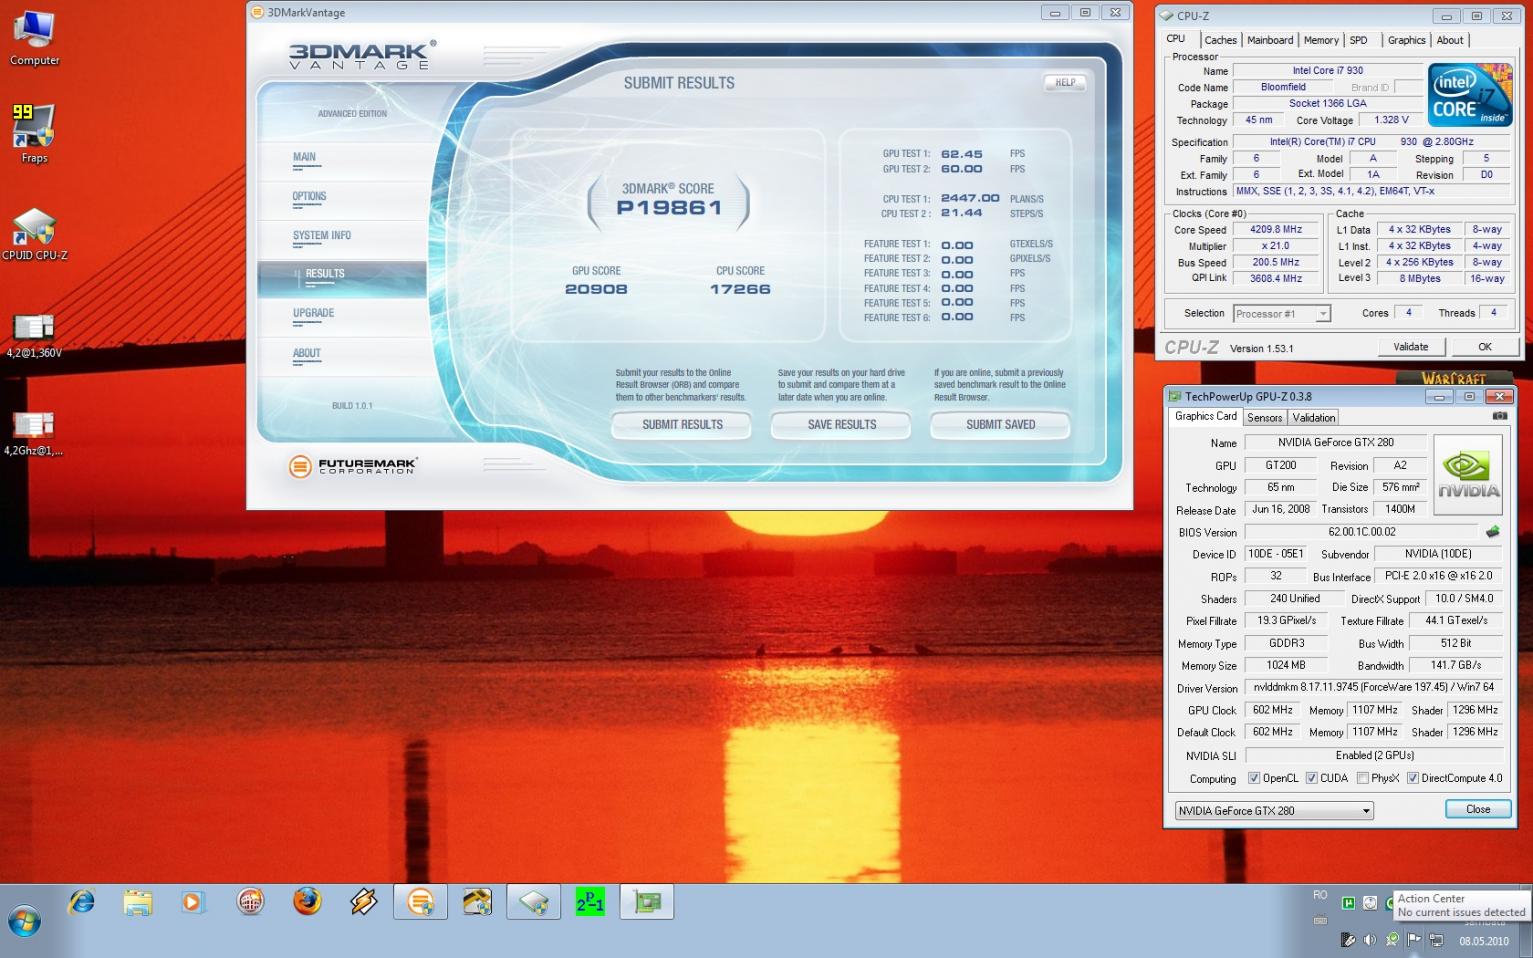The image size is (1533, 958).
Task: Open the red globe app on taskbar
Action: (250, 902)
